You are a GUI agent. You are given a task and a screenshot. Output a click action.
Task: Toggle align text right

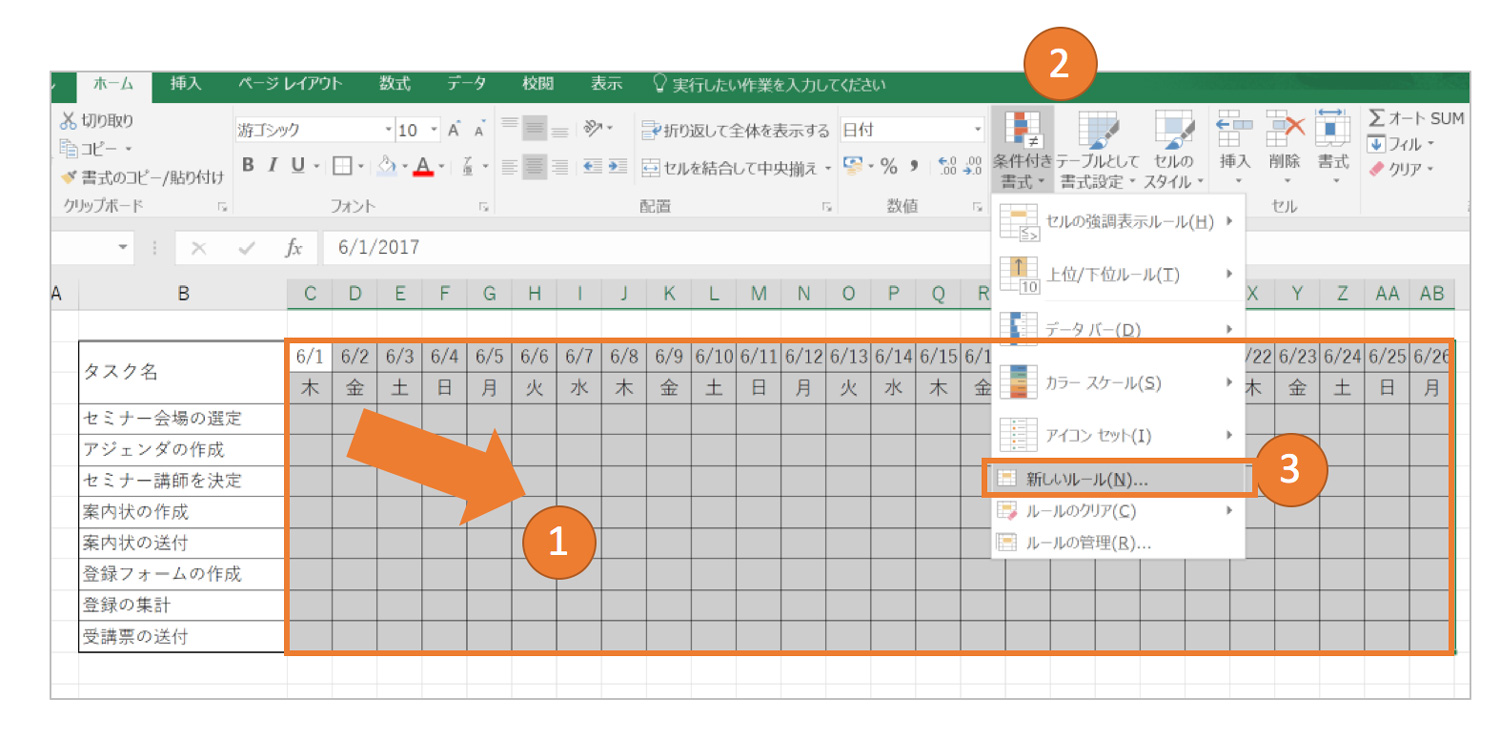560,167
